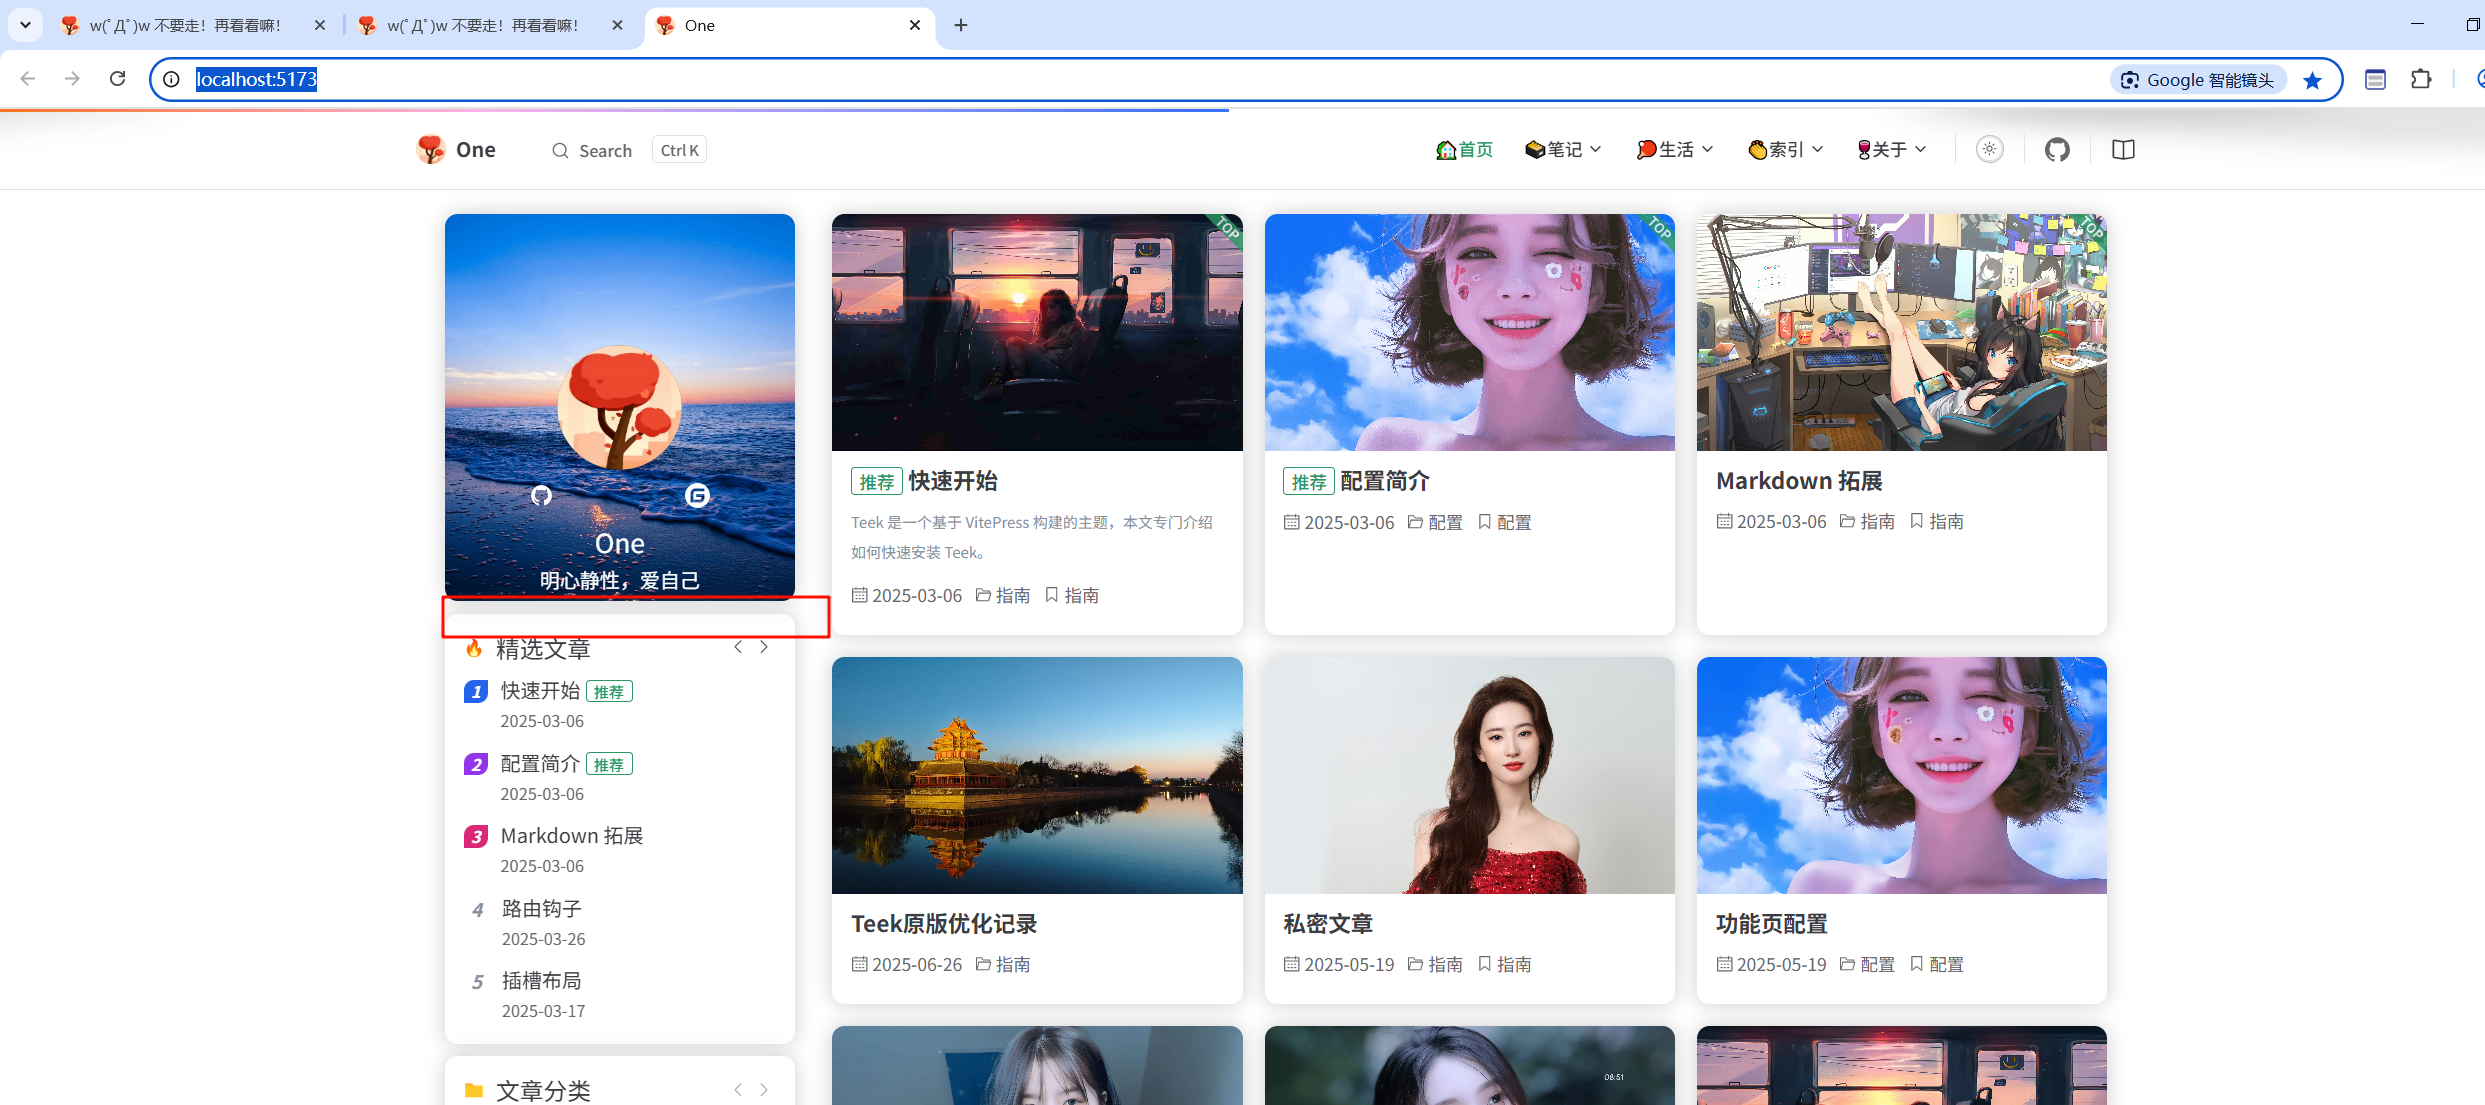2485x1105 pixels.
Task: Open 私密文章 article card title
Action: [x=1328, y=924]
